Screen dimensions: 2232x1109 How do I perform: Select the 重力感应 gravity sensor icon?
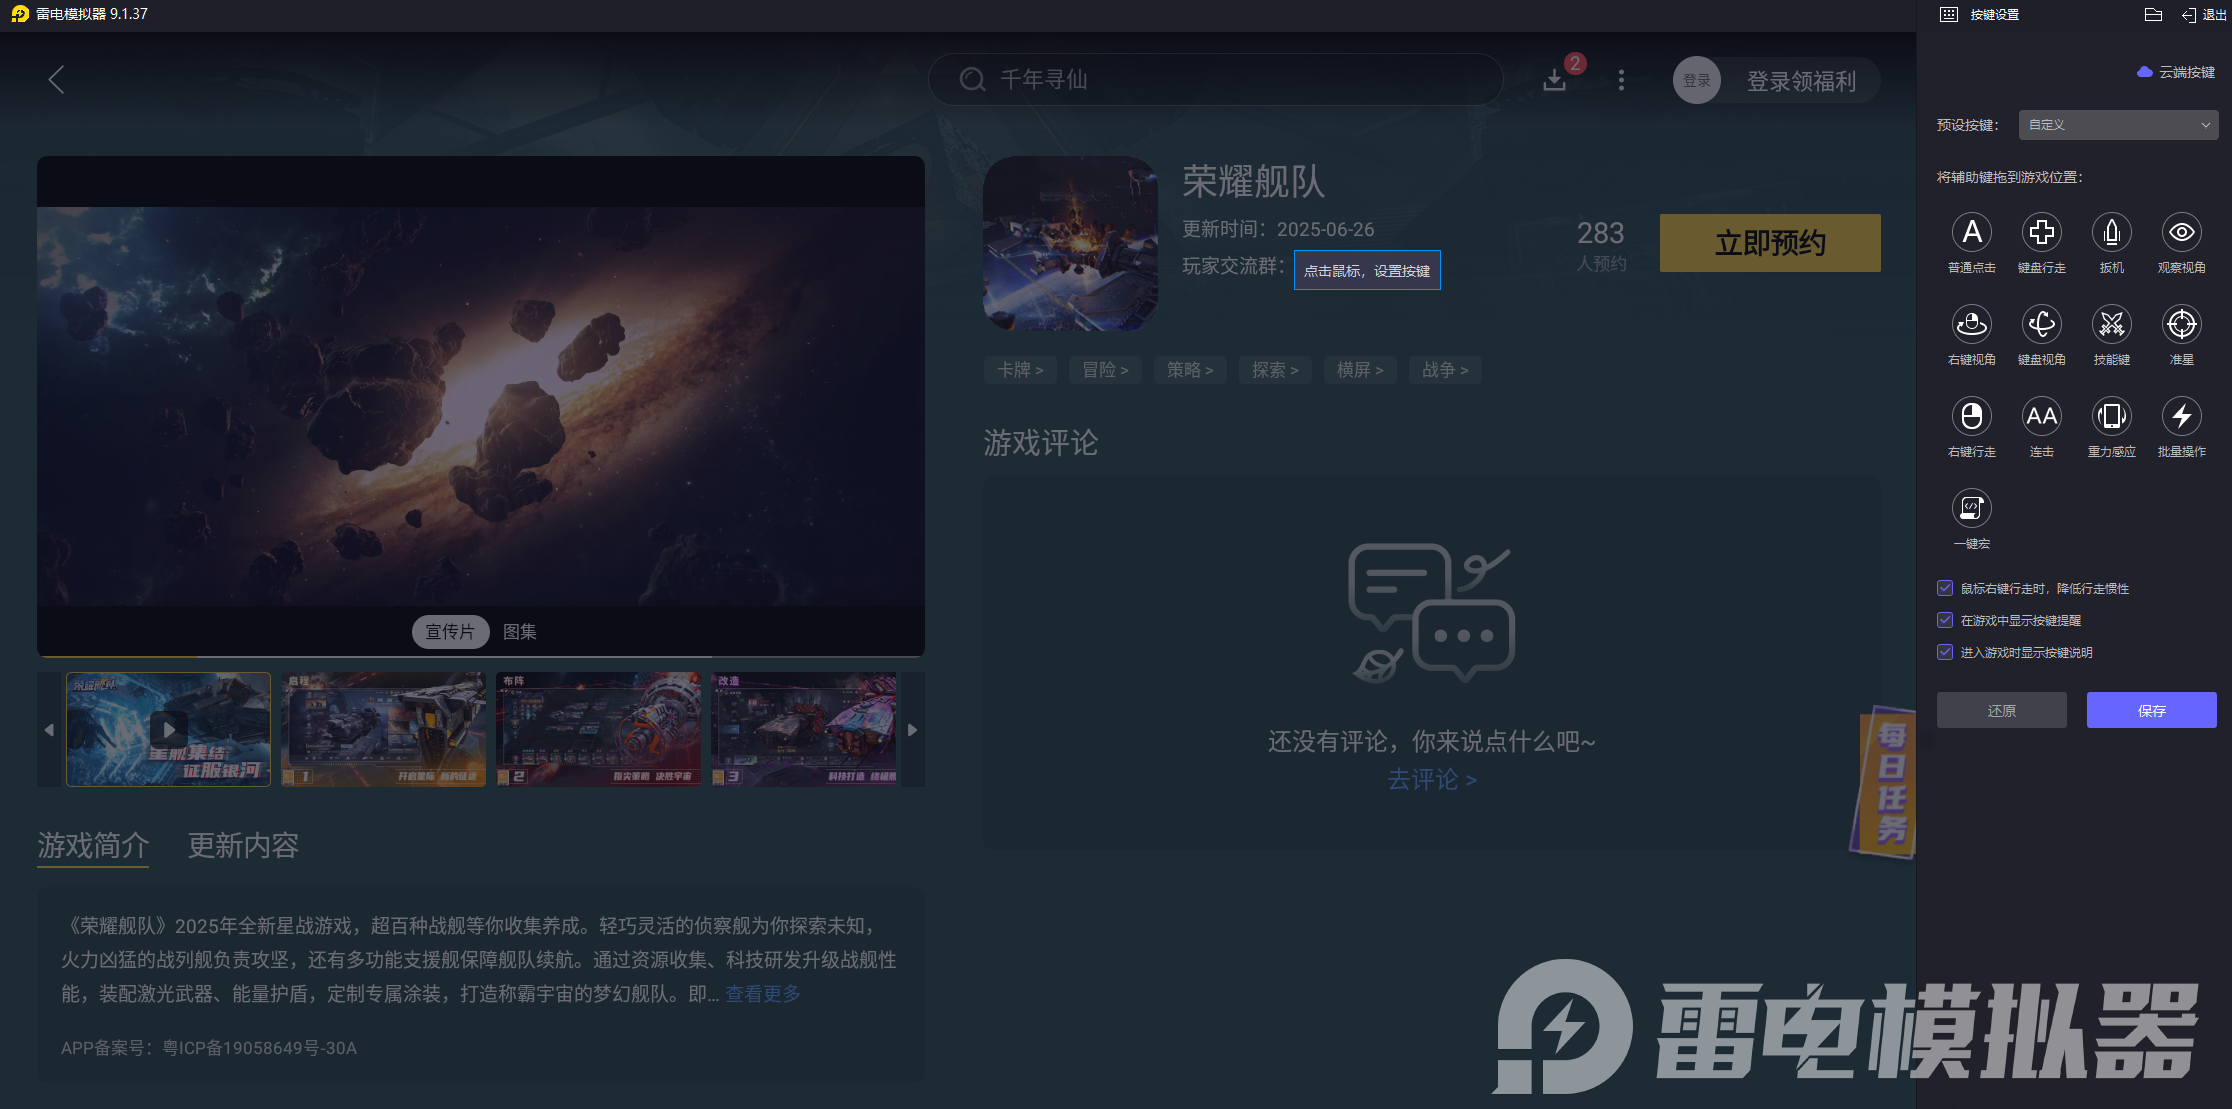pos(2111,417)
